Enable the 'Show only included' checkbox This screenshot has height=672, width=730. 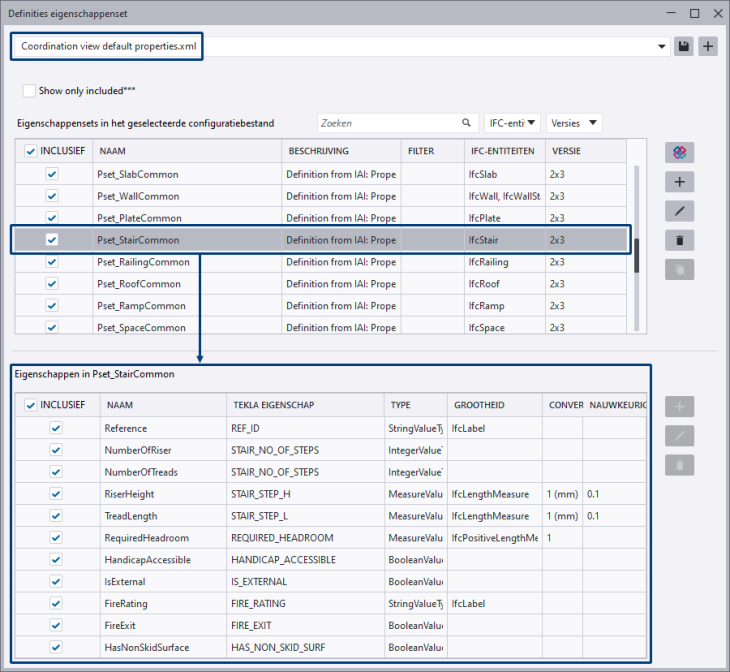[x=30, y=91]
